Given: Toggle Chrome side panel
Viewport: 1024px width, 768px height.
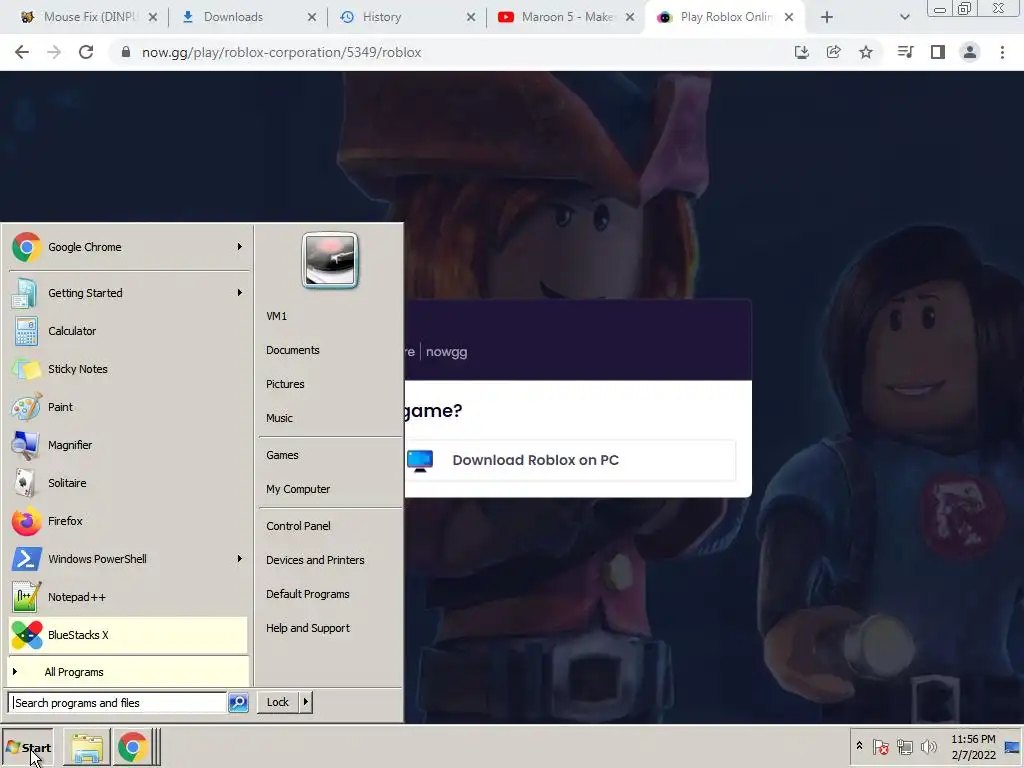Looking at the screenshot, I should tap(938, 52).
